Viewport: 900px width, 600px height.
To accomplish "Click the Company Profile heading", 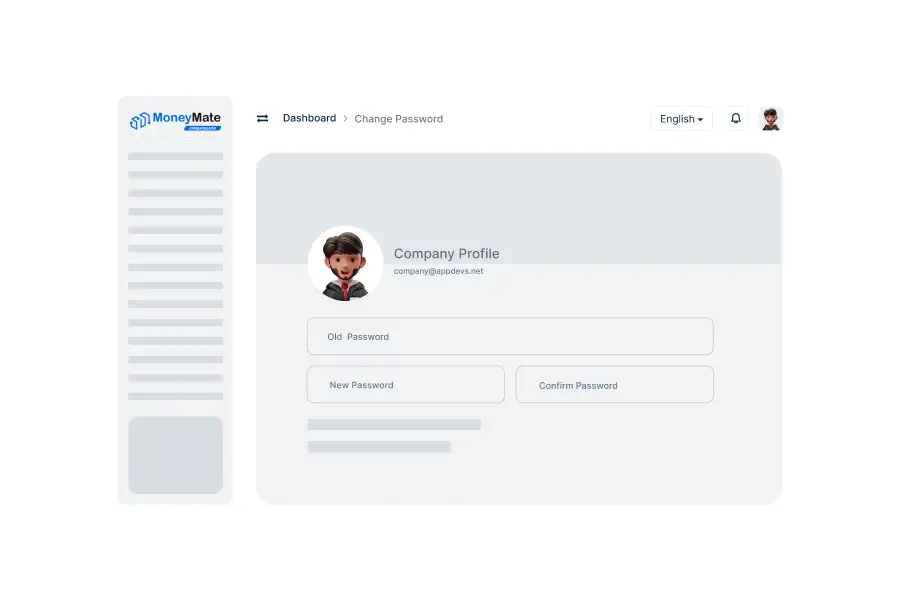I will 446,254.
